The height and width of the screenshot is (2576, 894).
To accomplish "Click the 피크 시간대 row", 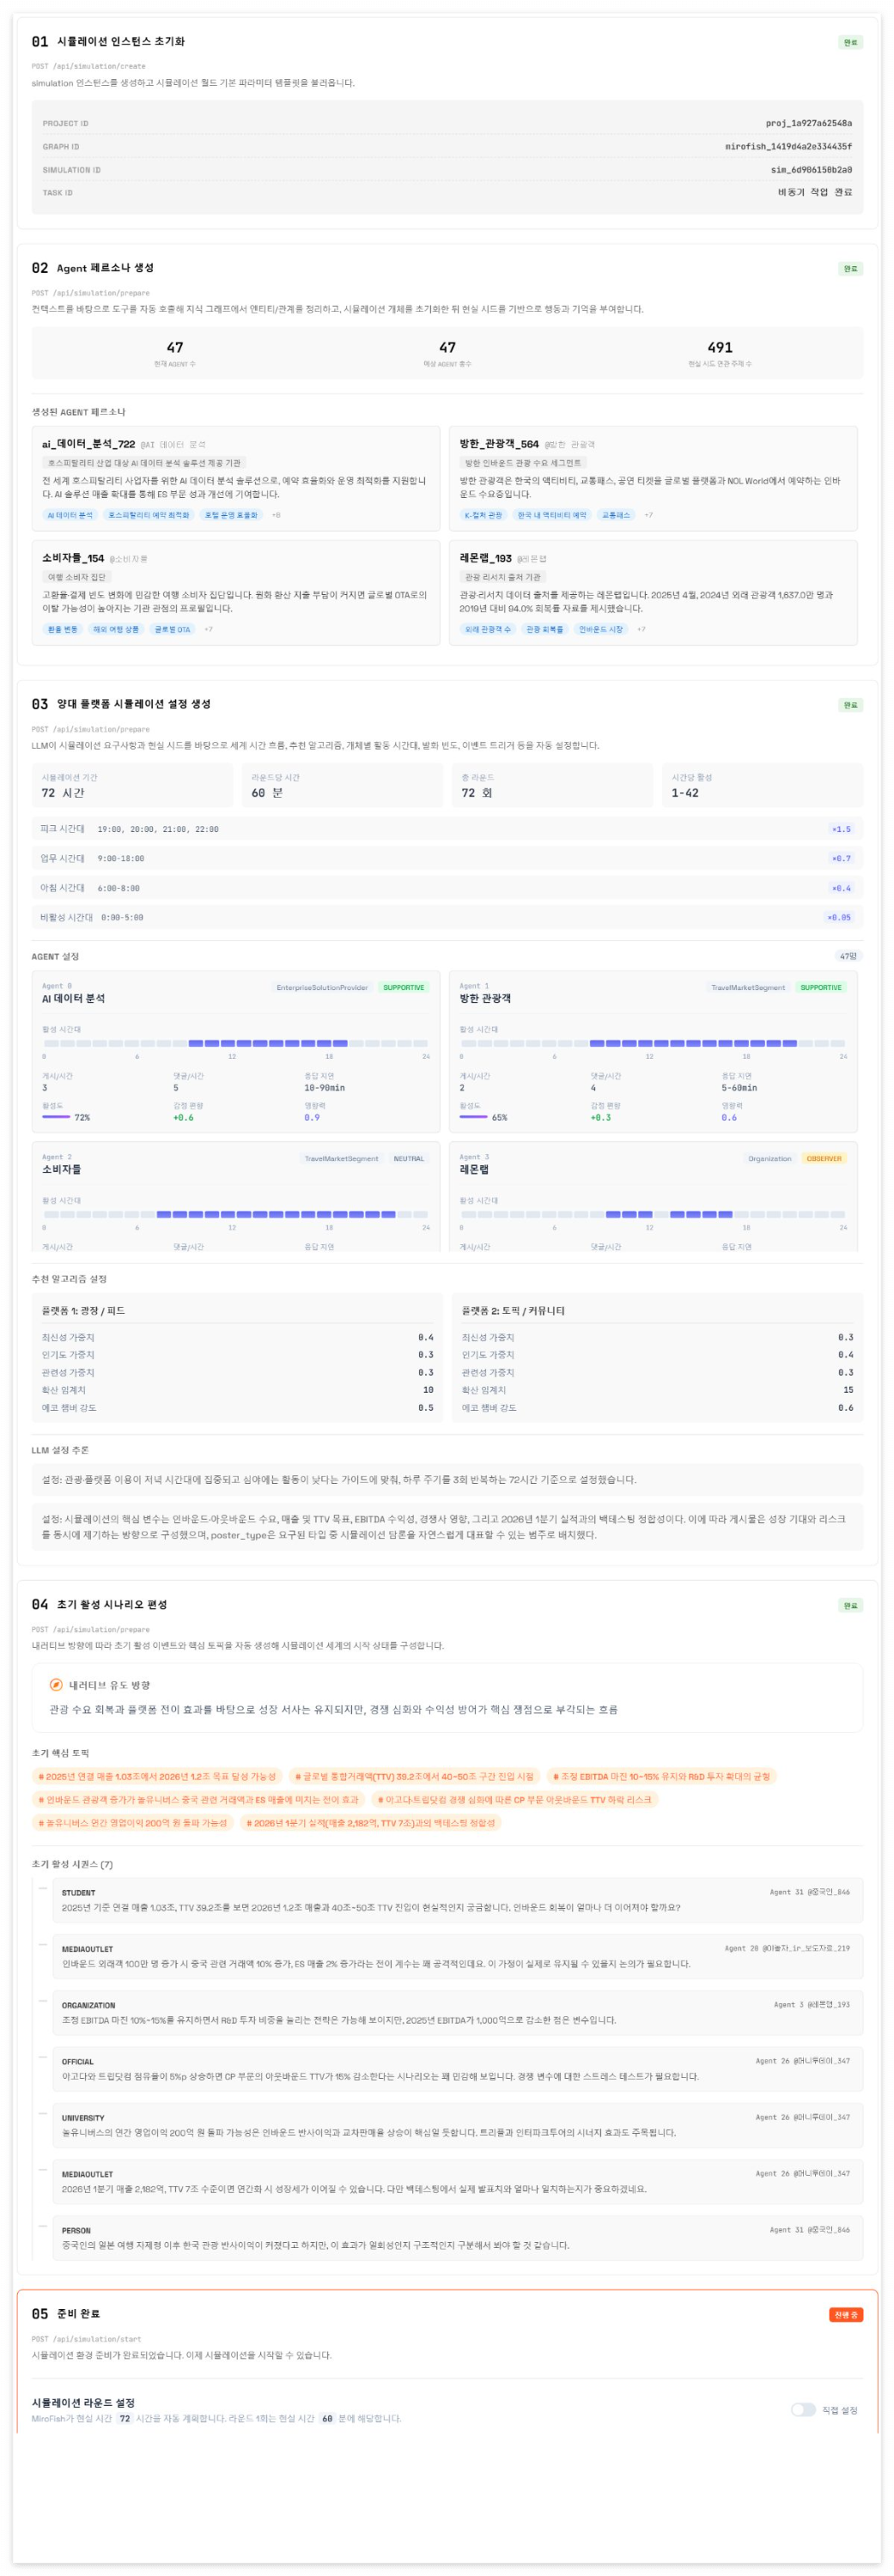I will pos(447,829).
